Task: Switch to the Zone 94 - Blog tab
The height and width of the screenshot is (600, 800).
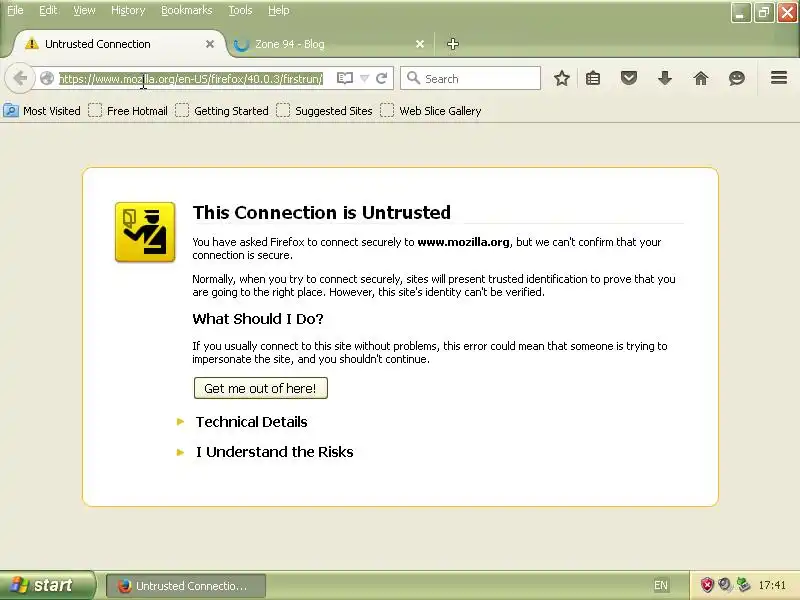Action: [329, 44]
